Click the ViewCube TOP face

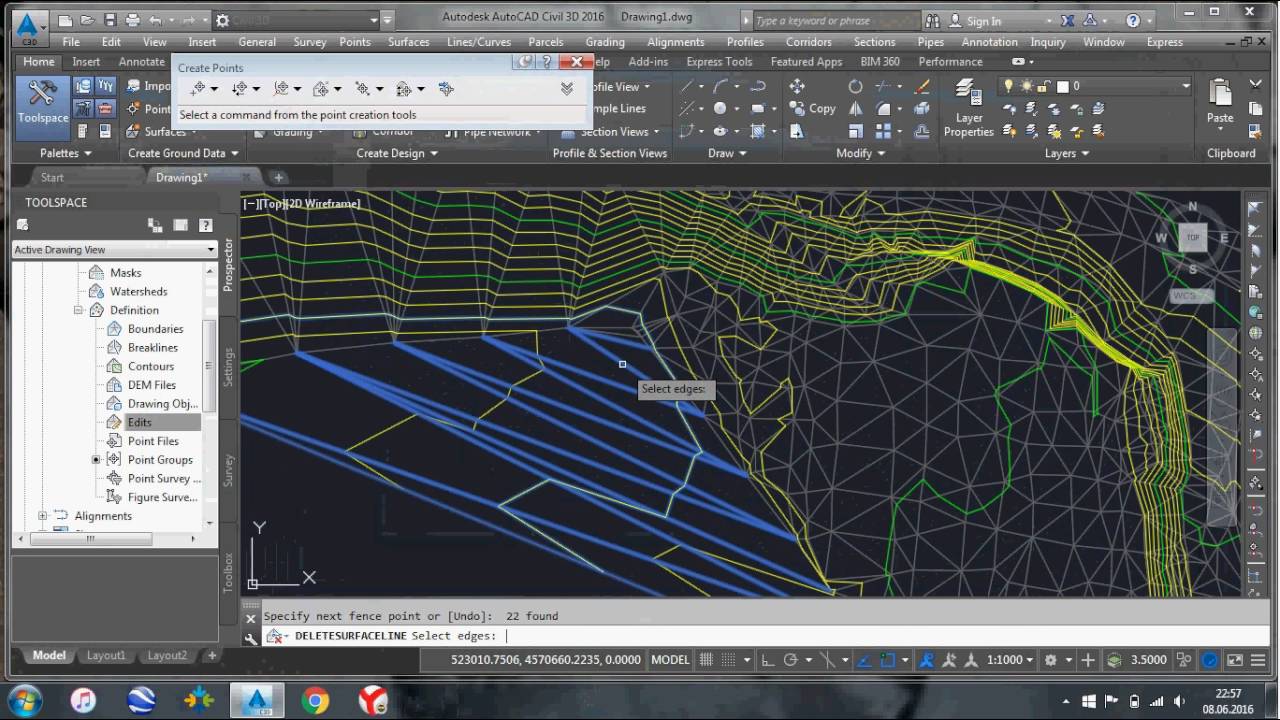tap(1192, 238)
